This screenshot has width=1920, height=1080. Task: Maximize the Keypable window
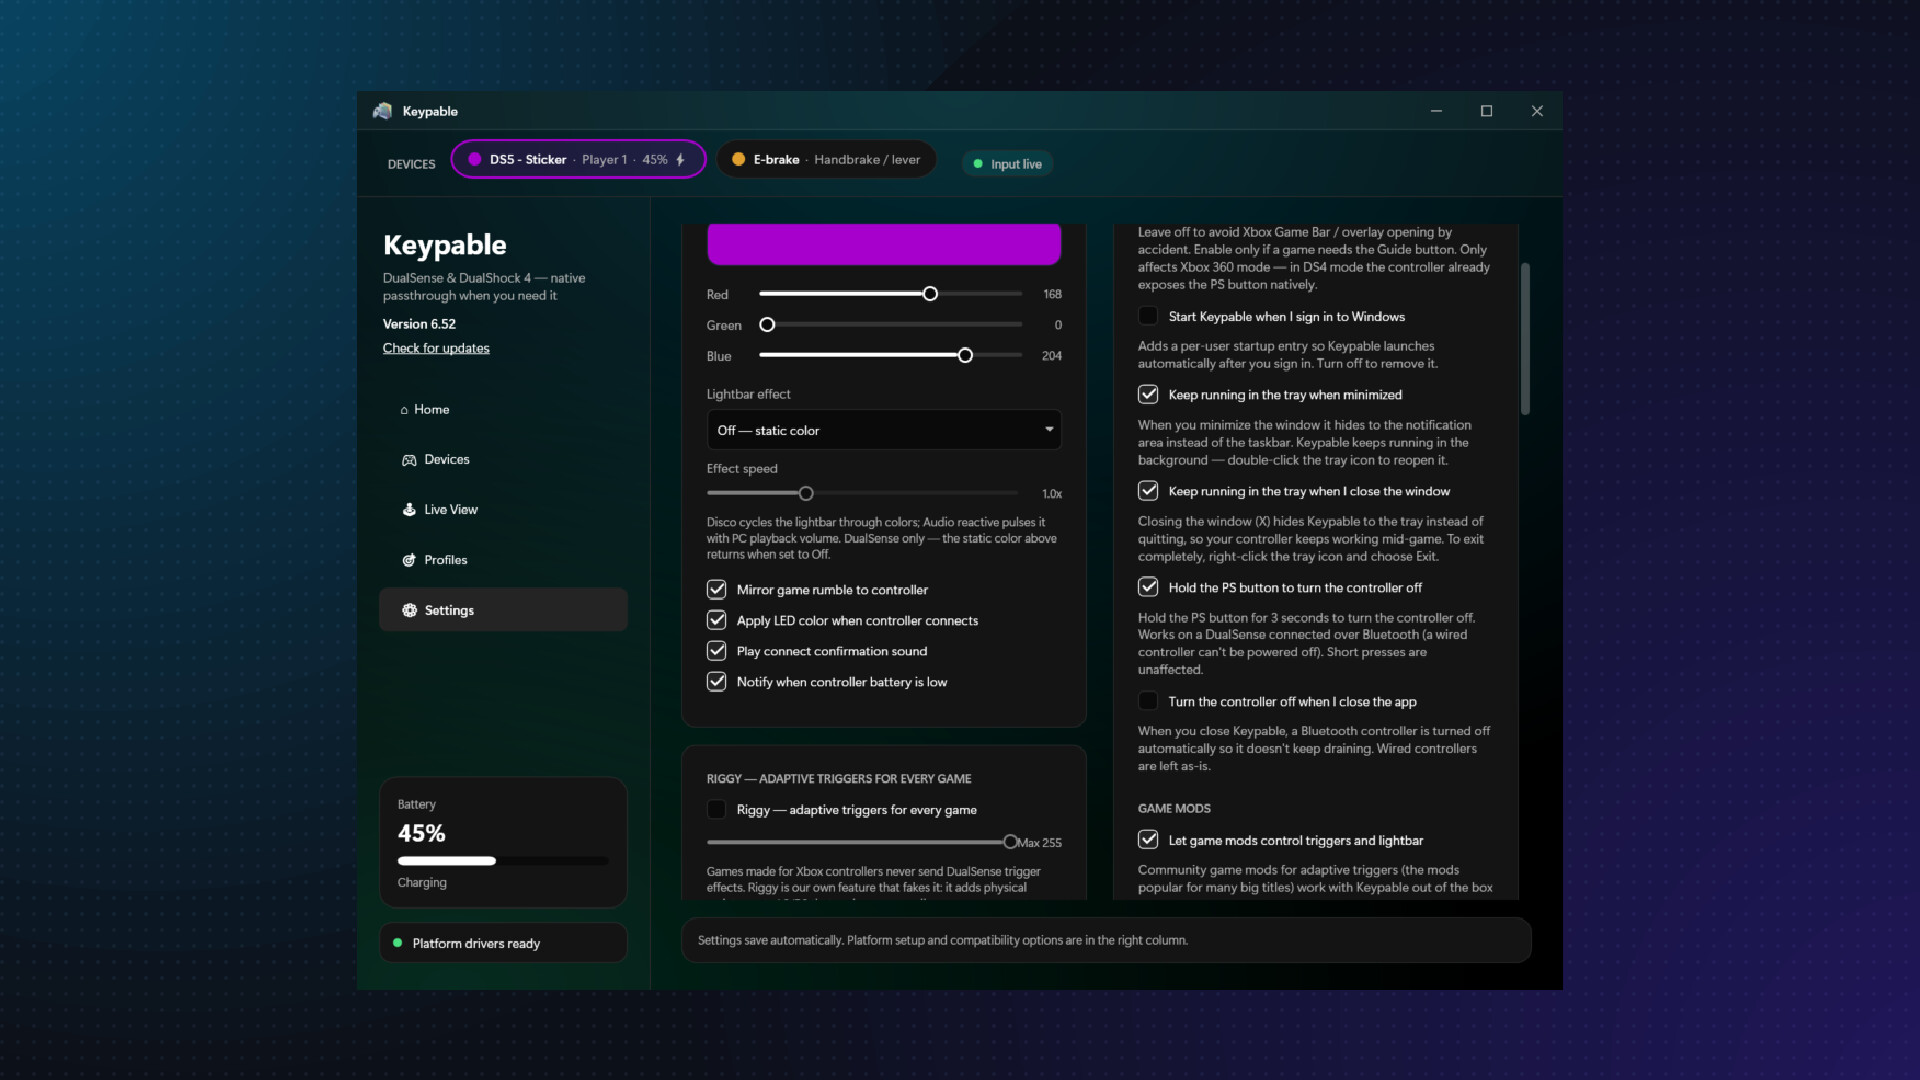click(1486, 111)
